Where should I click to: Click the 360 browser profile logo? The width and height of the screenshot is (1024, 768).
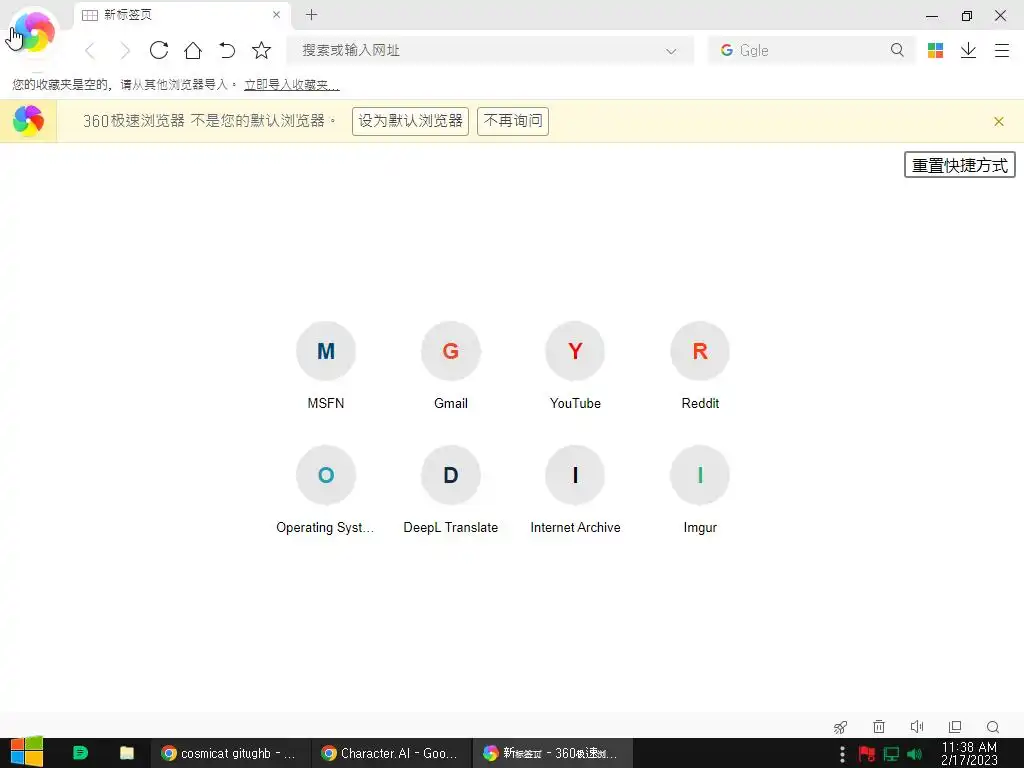coord(33,31)
